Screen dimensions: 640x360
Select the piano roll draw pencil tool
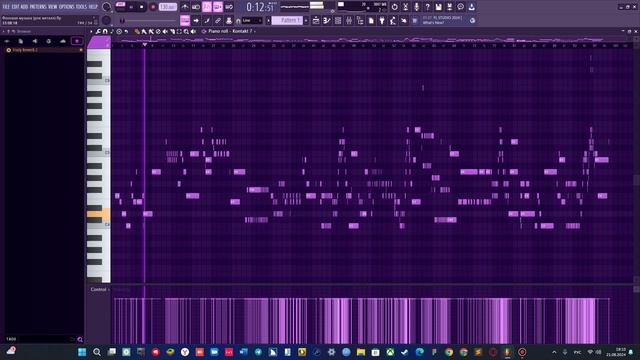tap(137, 31)
